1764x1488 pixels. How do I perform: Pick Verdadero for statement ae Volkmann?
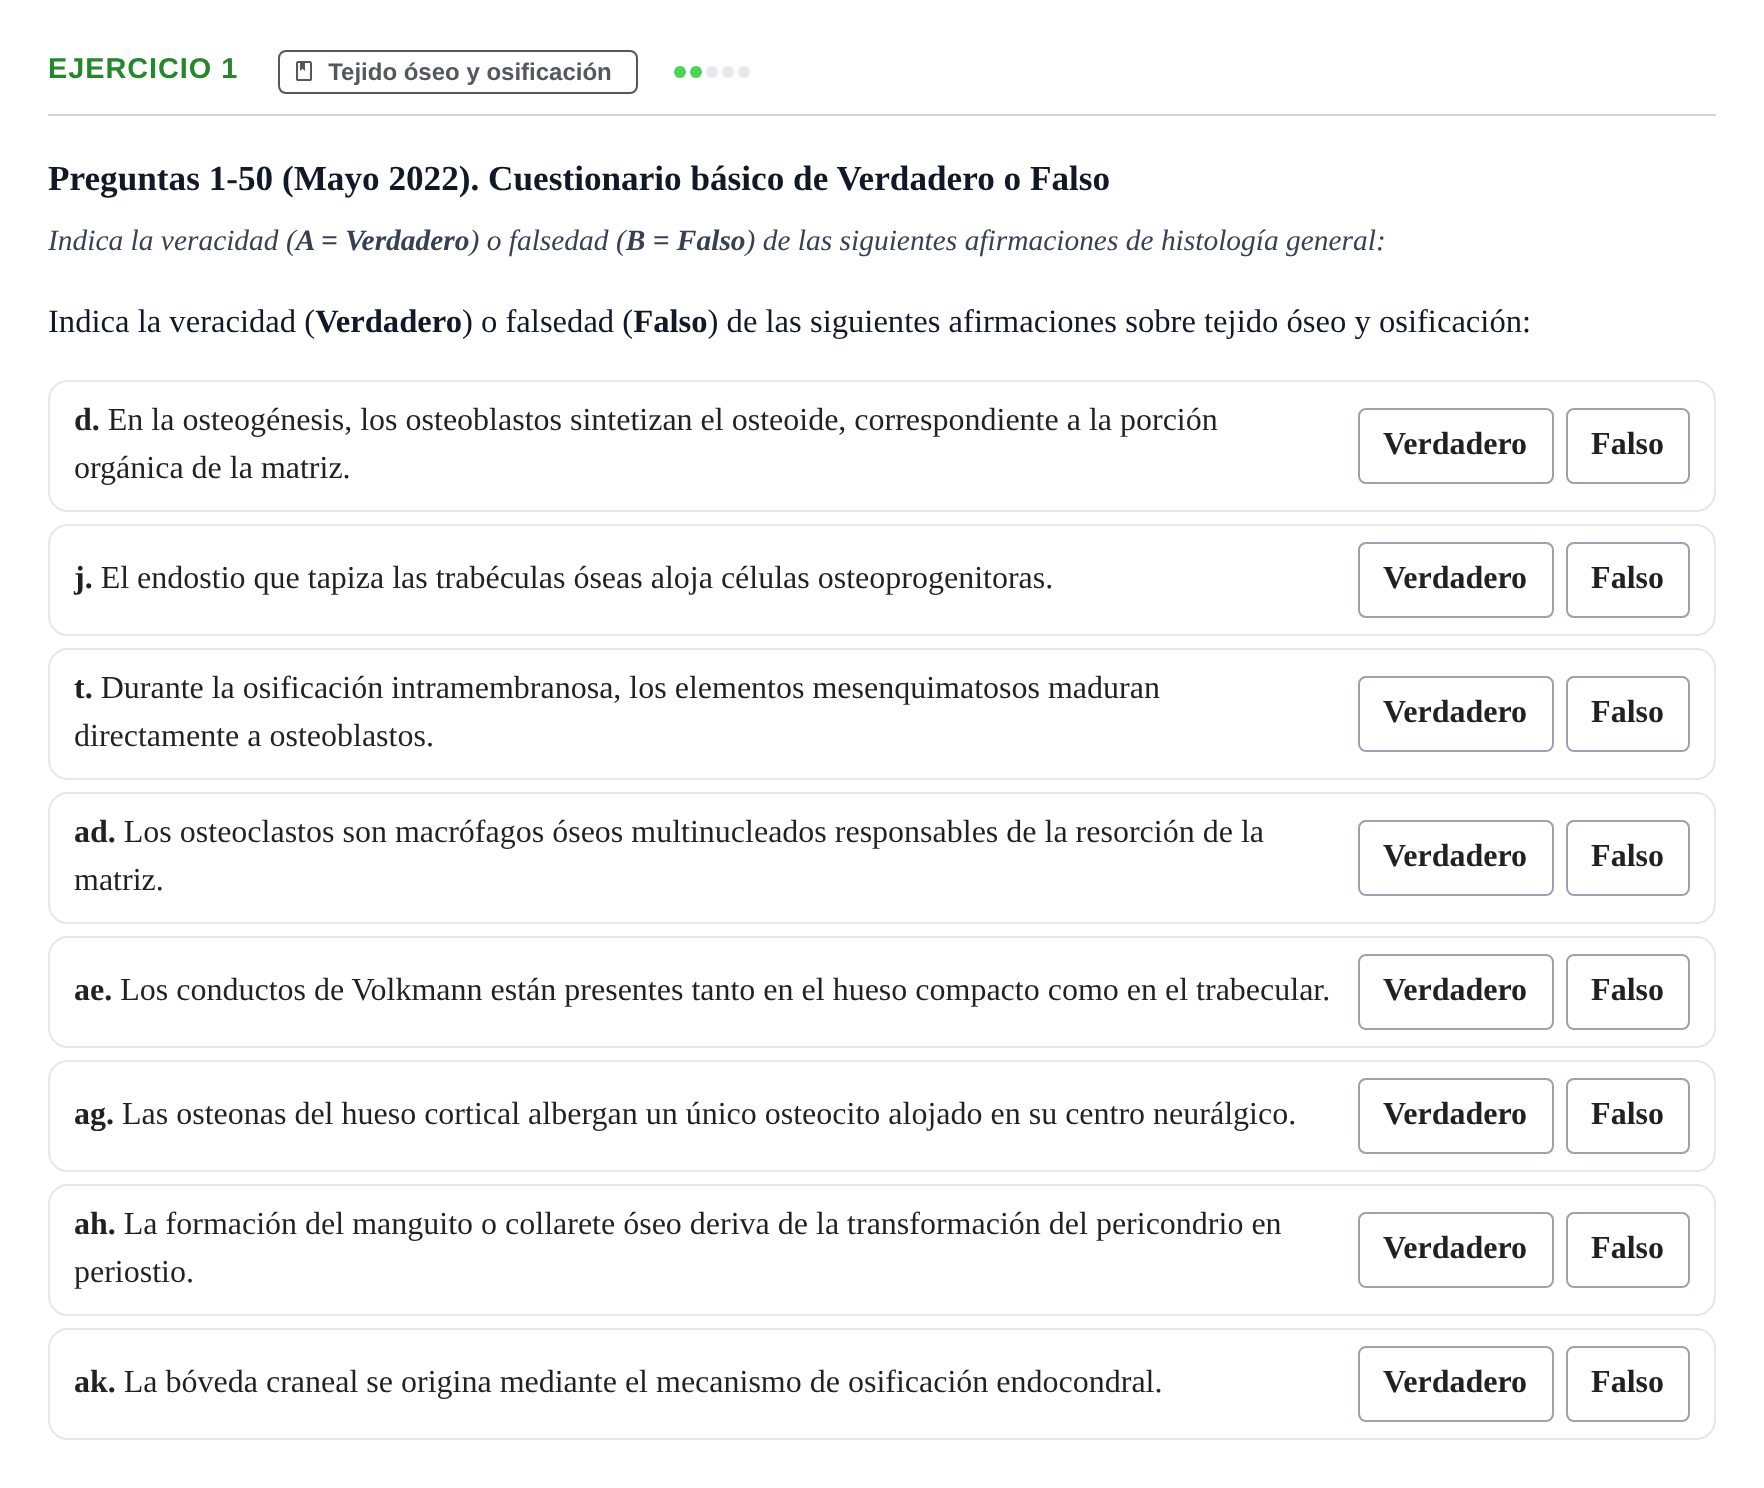(x=1455, y=992)
